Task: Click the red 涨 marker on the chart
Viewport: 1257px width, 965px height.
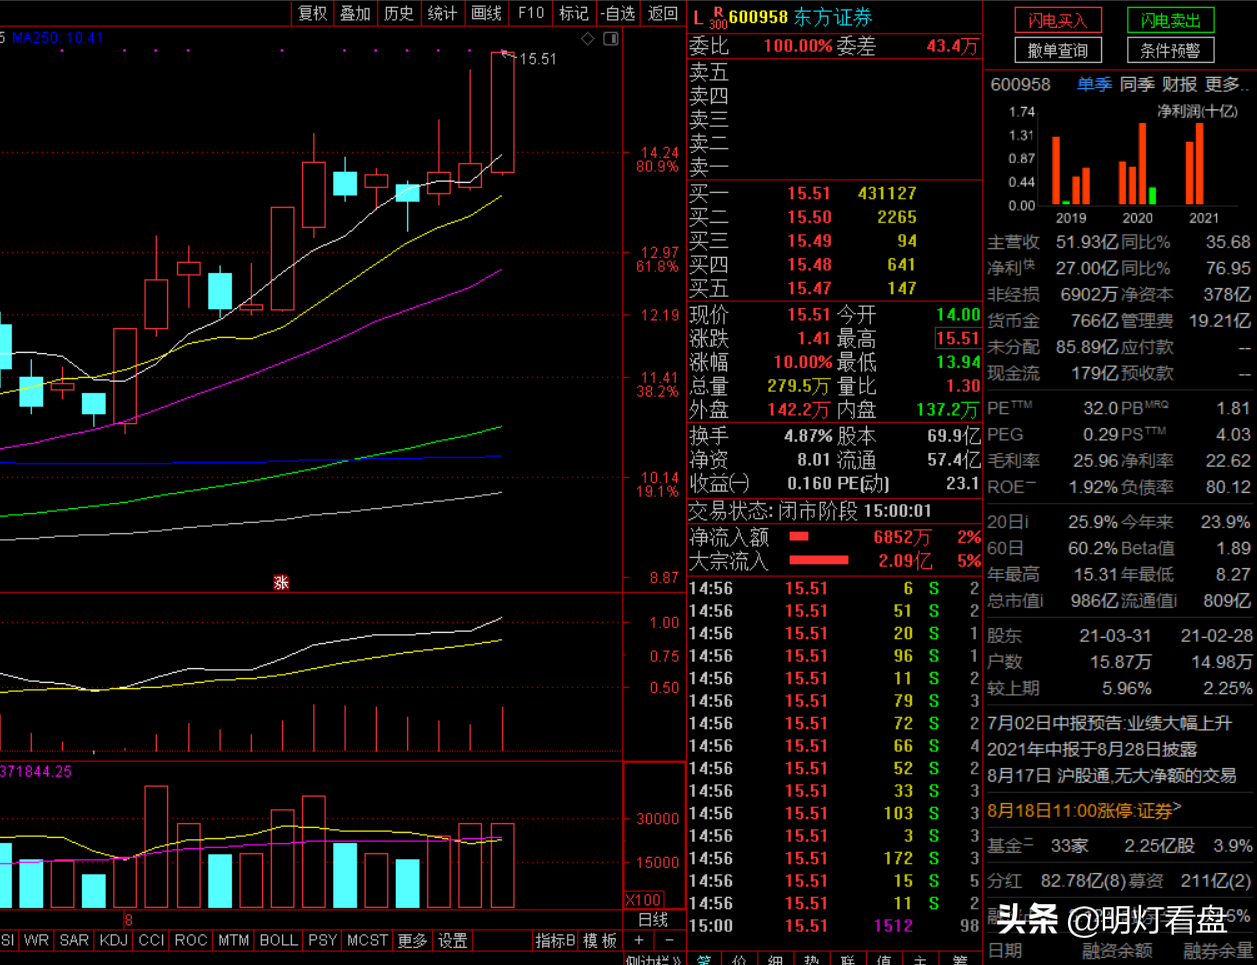Action: coord(281,582)
